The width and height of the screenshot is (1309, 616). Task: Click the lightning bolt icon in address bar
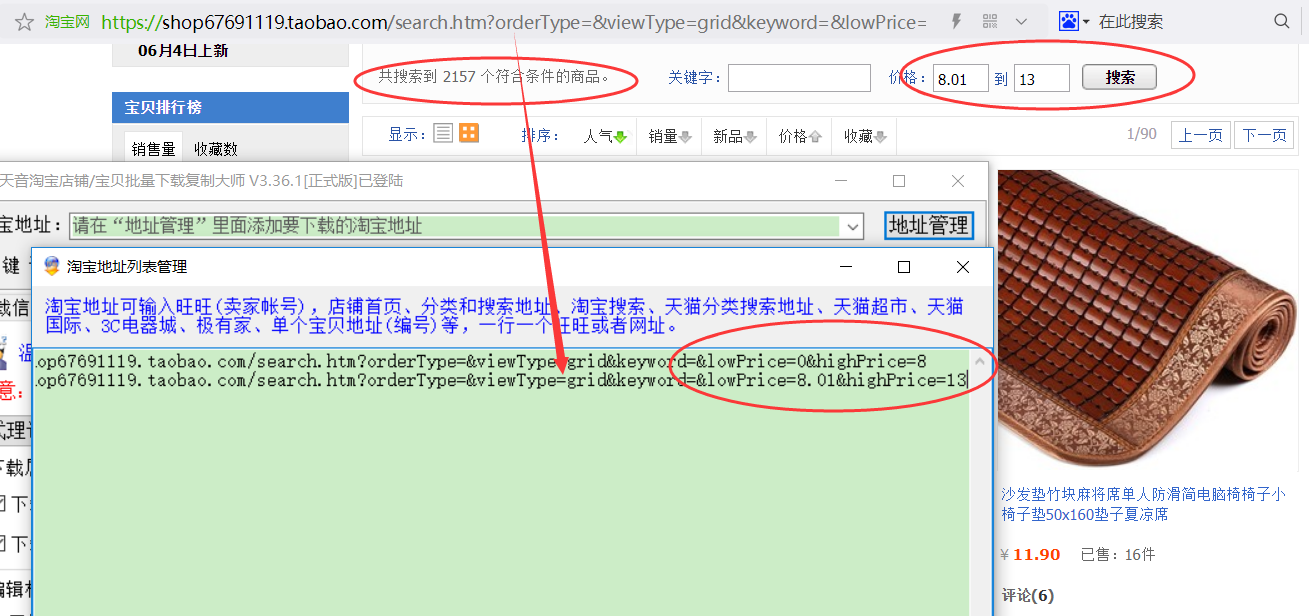(956, 22)
